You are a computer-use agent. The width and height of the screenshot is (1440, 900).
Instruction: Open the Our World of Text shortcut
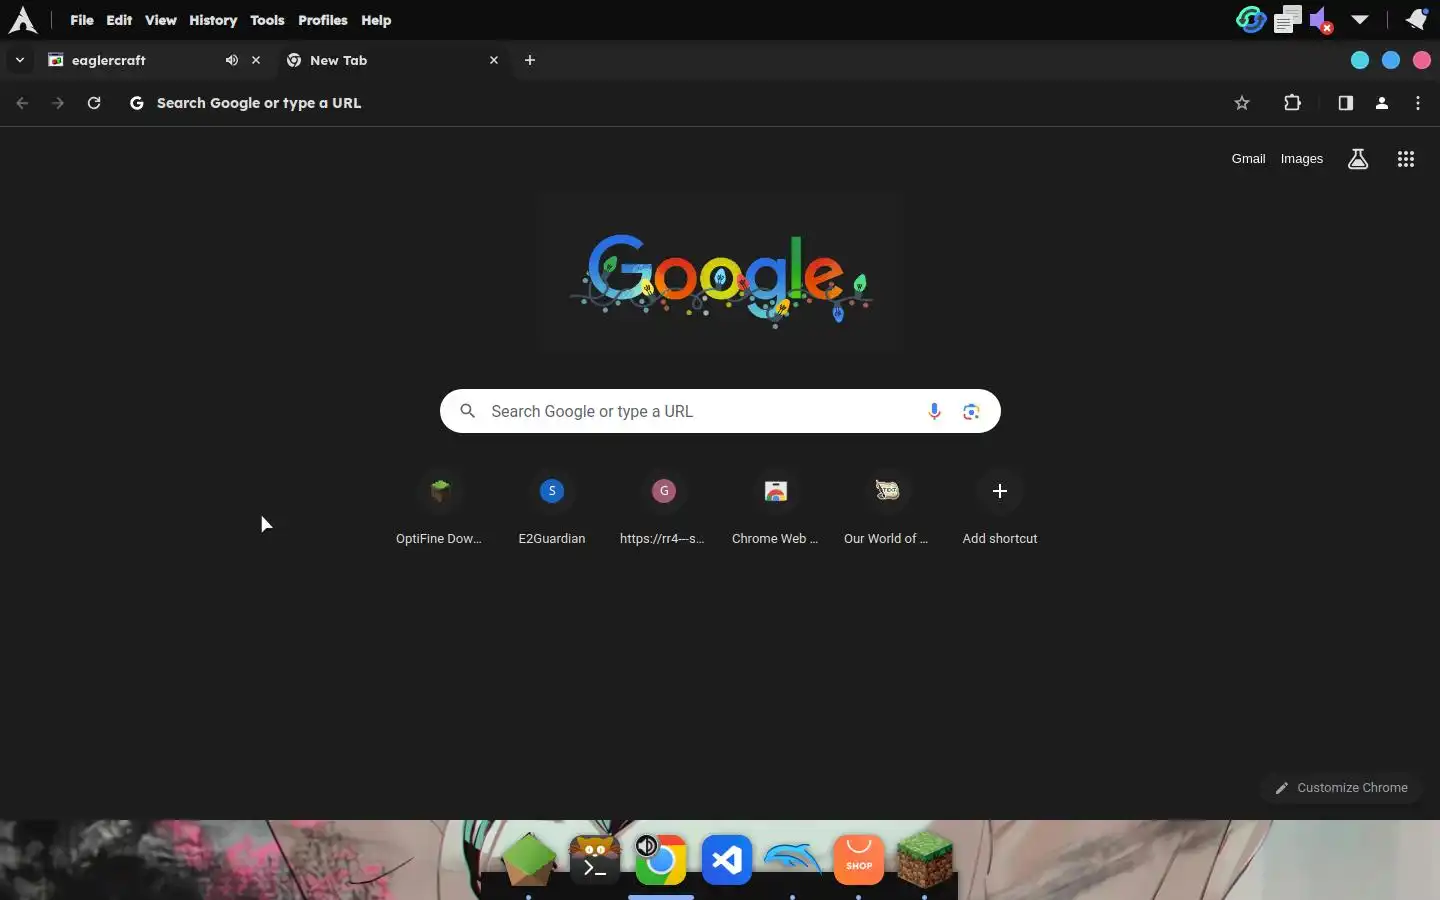[x=887, y=509]
